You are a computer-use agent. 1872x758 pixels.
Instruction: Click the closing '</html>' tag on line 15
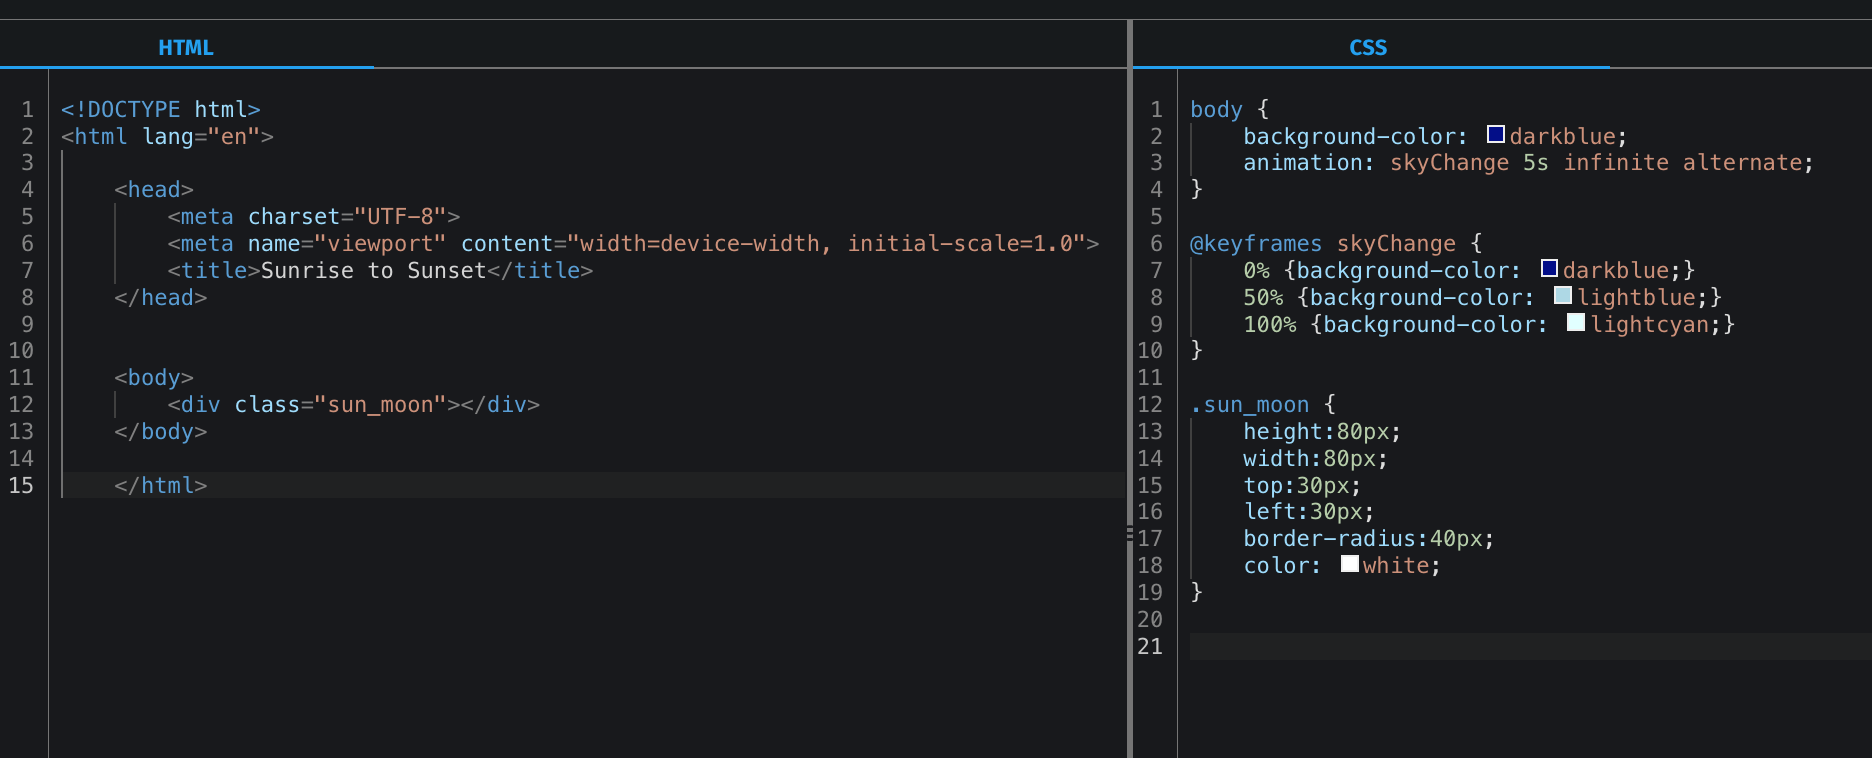coord(161,485)
